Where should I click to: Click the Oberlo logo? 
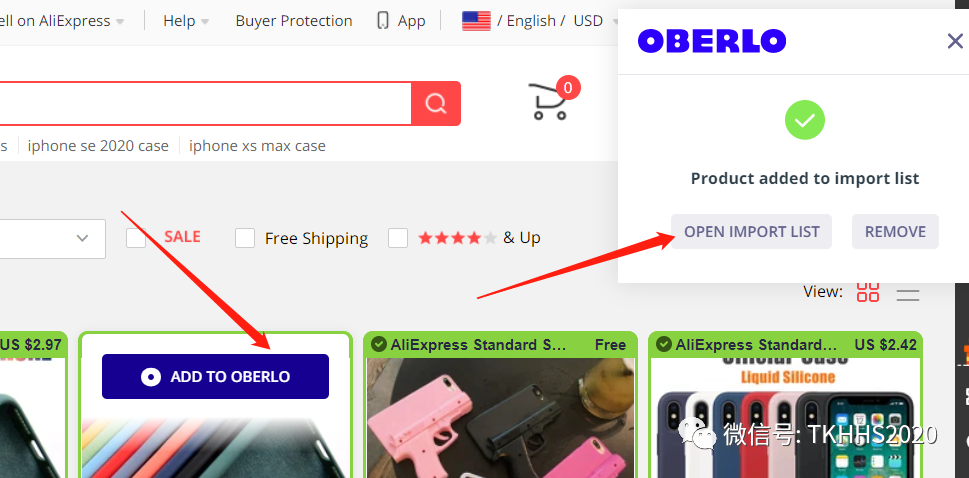point(712,41)
